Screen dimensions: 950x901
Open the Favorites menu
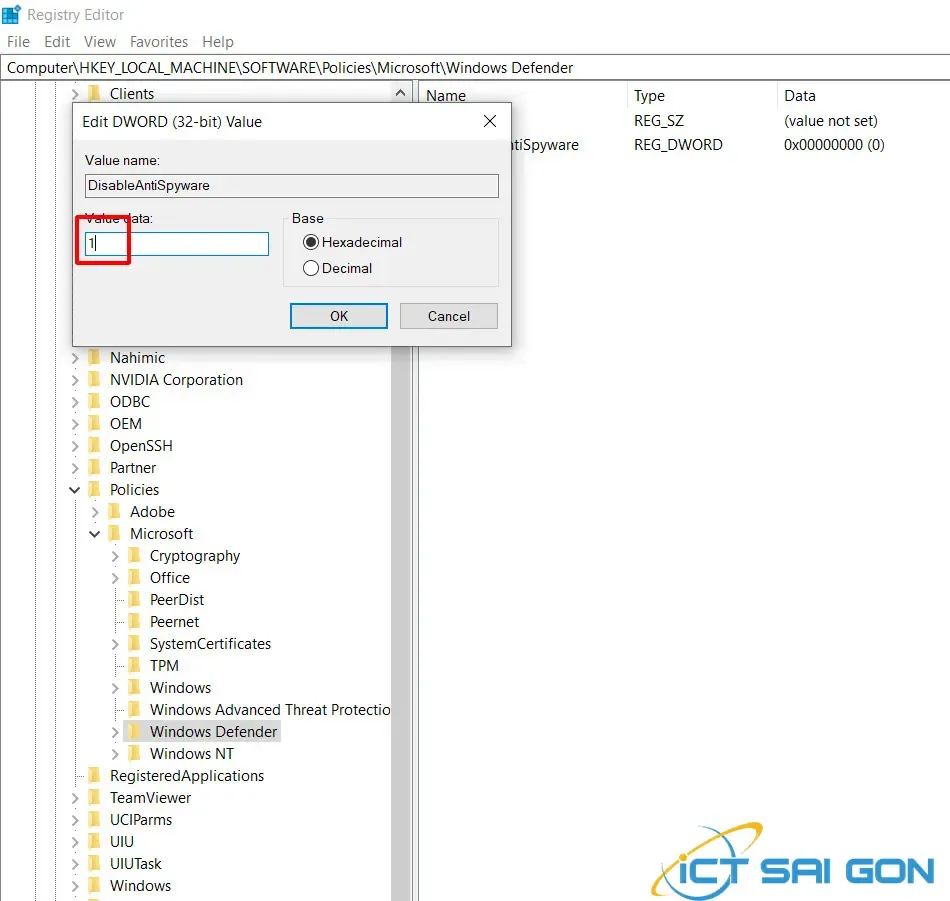(x=159, y=41)
